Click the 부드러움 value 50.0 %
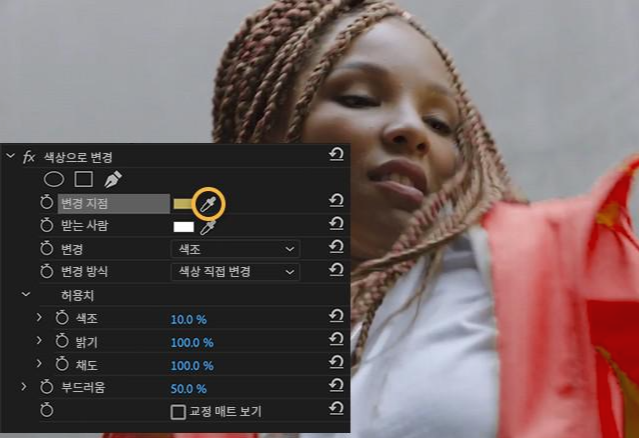Viewport: 639px width, 438px height. pos(188,389)
